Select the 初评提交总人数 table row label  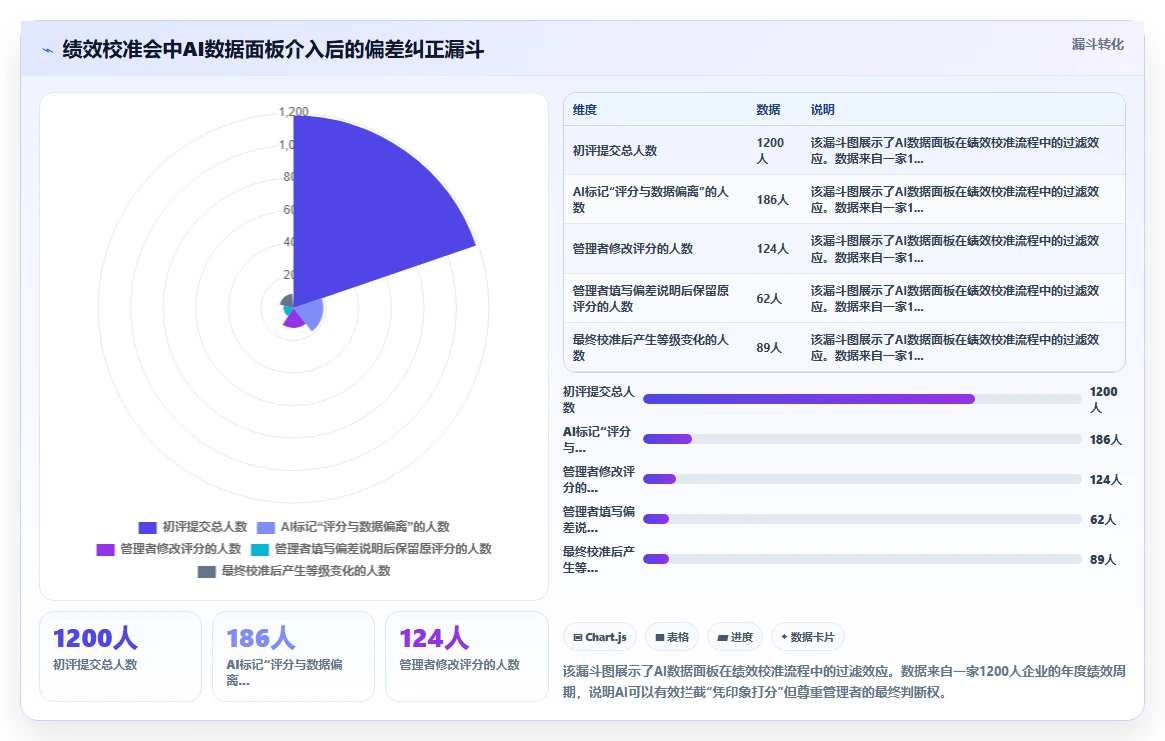point(614,151)
